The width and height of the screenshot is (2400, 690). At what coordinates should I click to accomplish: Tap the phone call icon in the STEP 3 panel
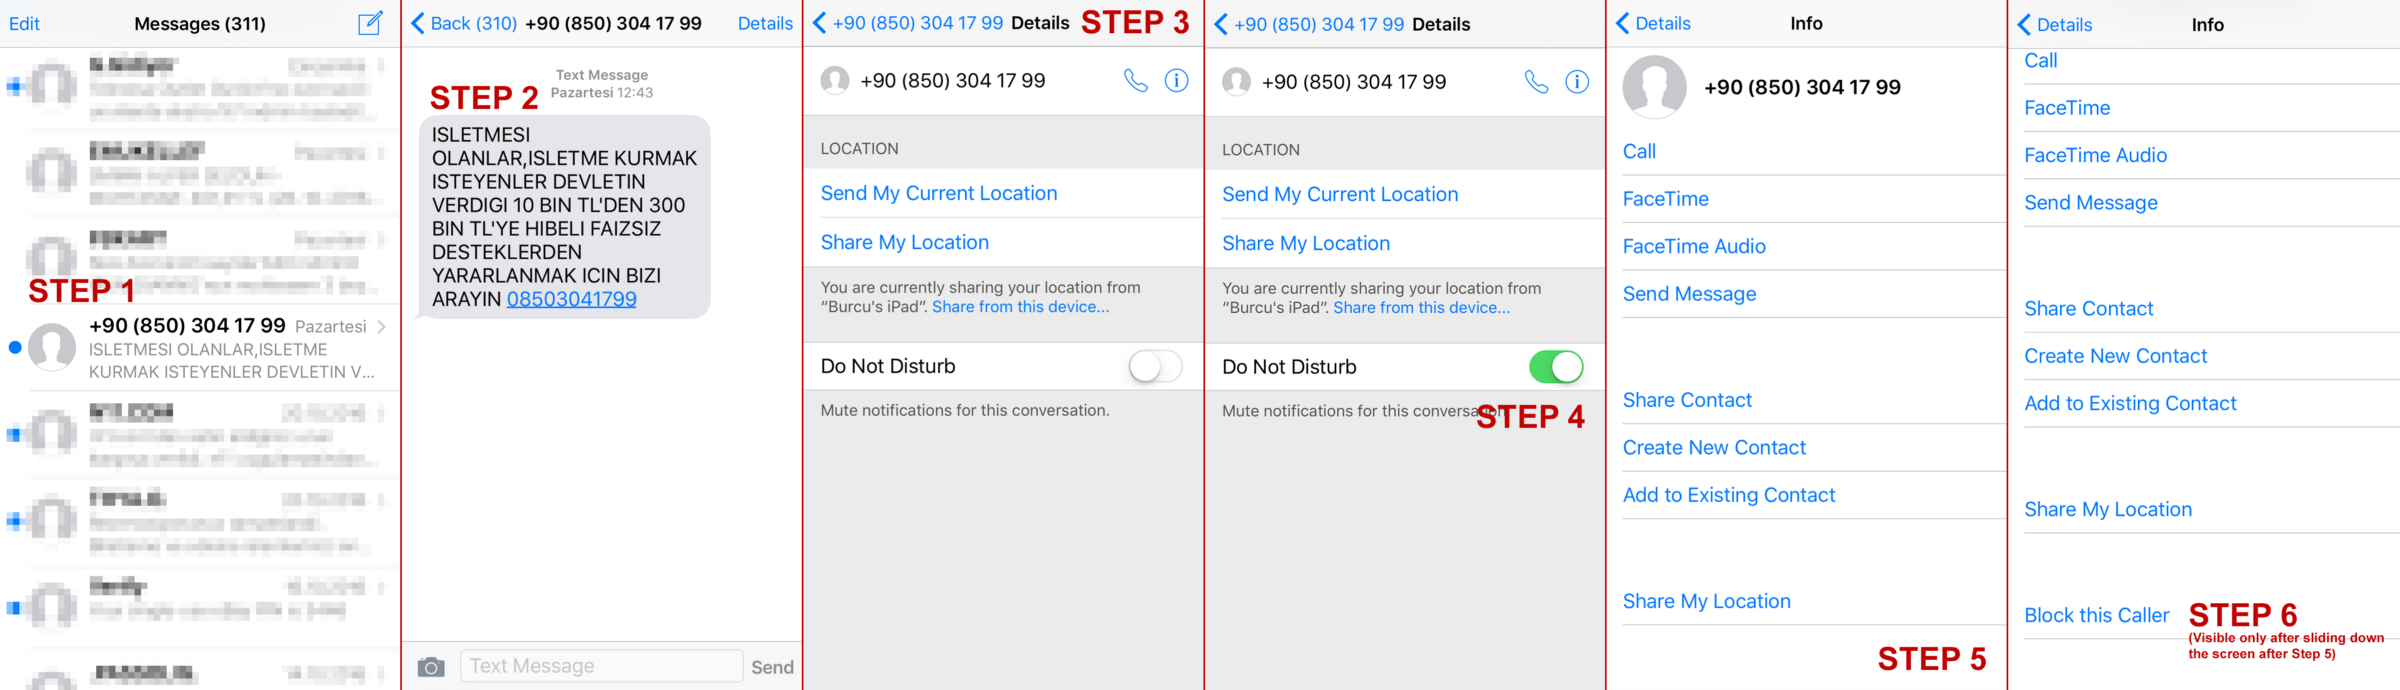click(x=1135, y=81)
